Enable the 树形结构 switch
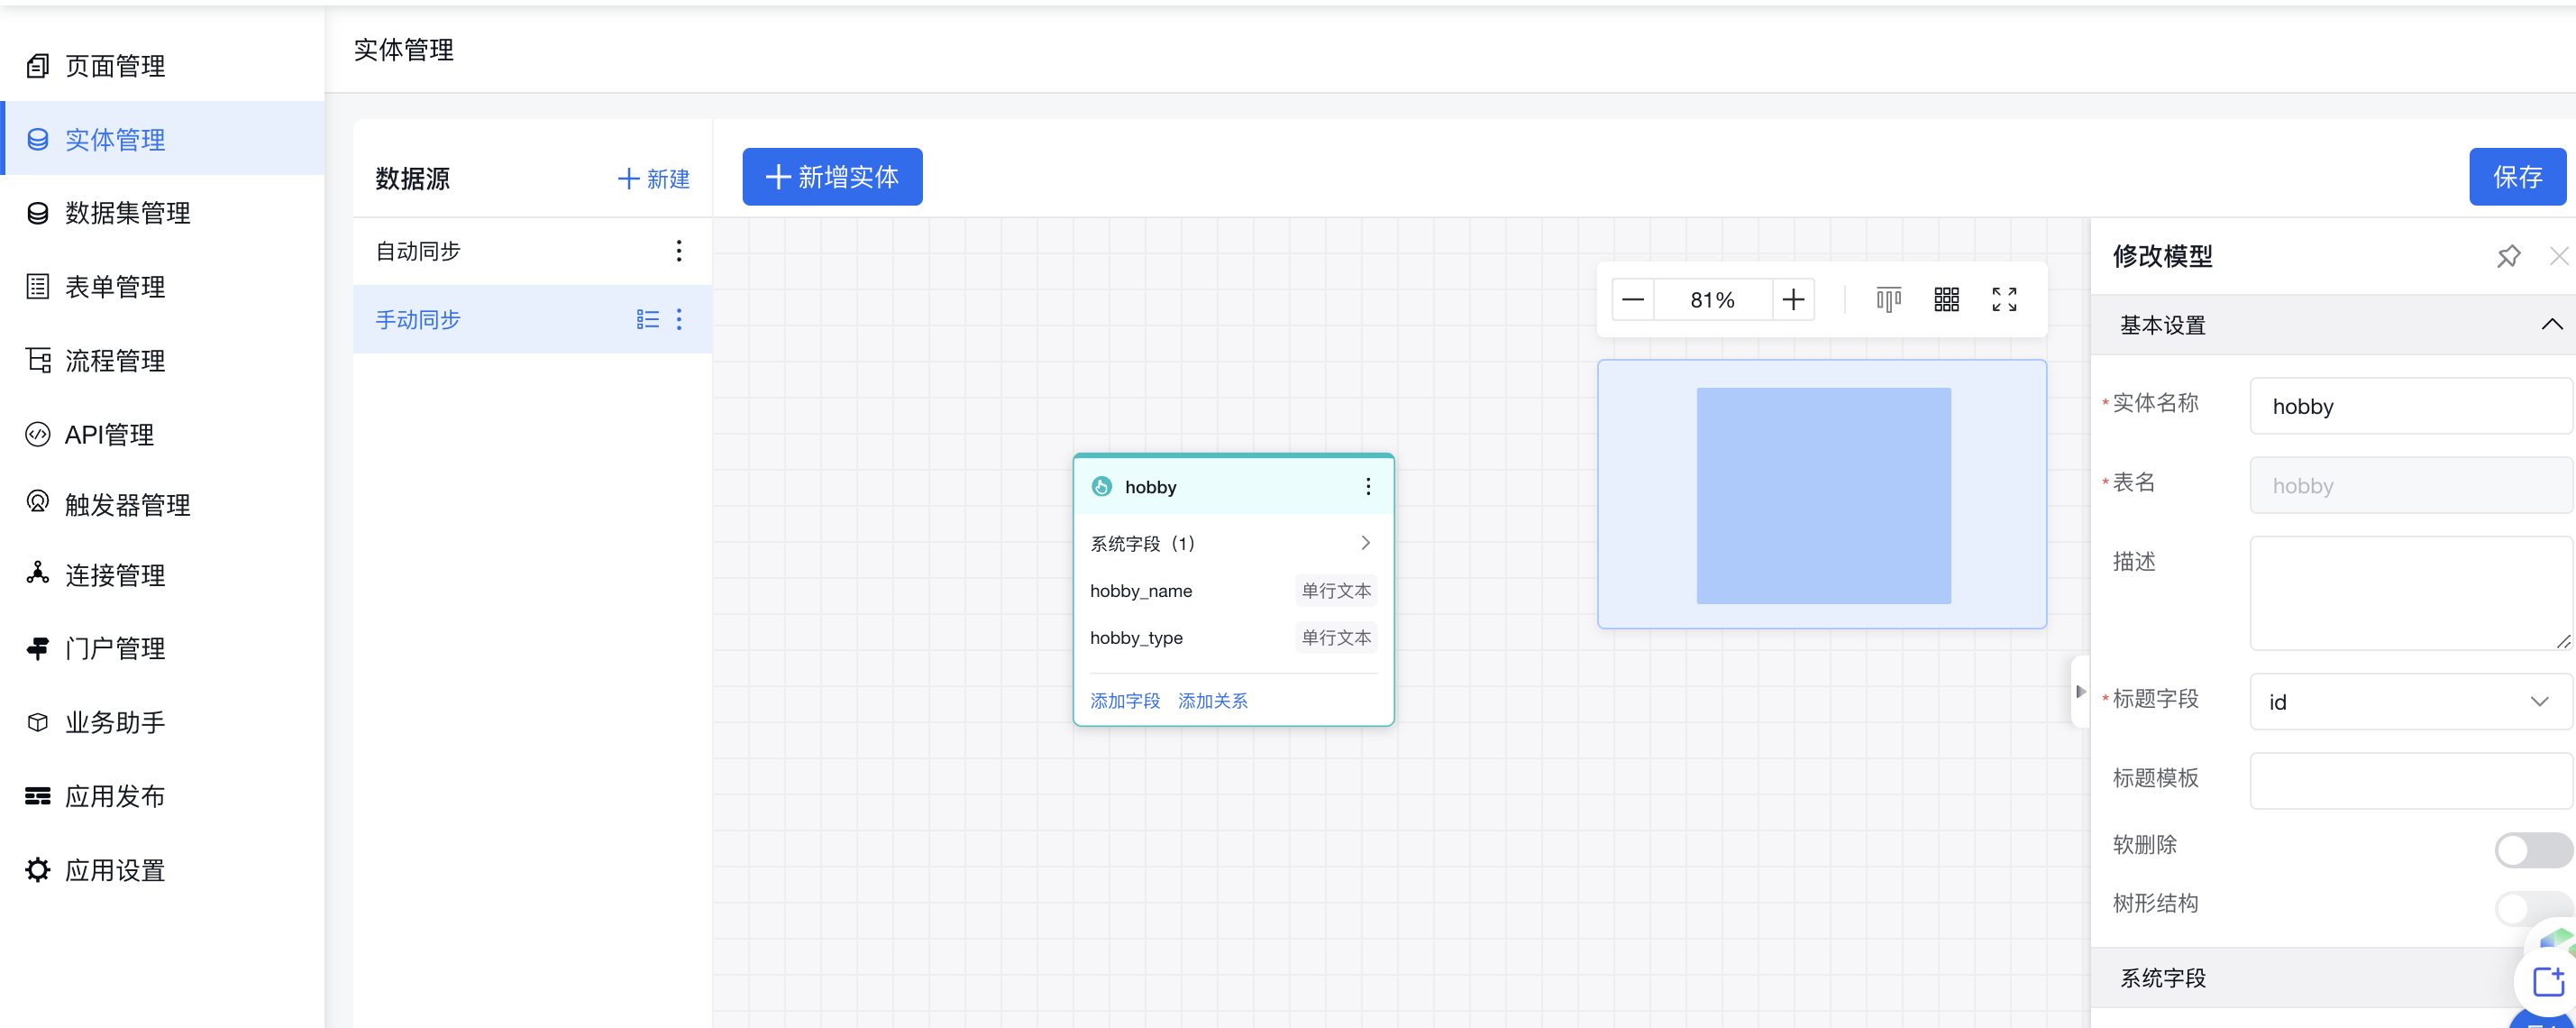The width and height of the screenshot is (2576, 1028). [2534, 909]
